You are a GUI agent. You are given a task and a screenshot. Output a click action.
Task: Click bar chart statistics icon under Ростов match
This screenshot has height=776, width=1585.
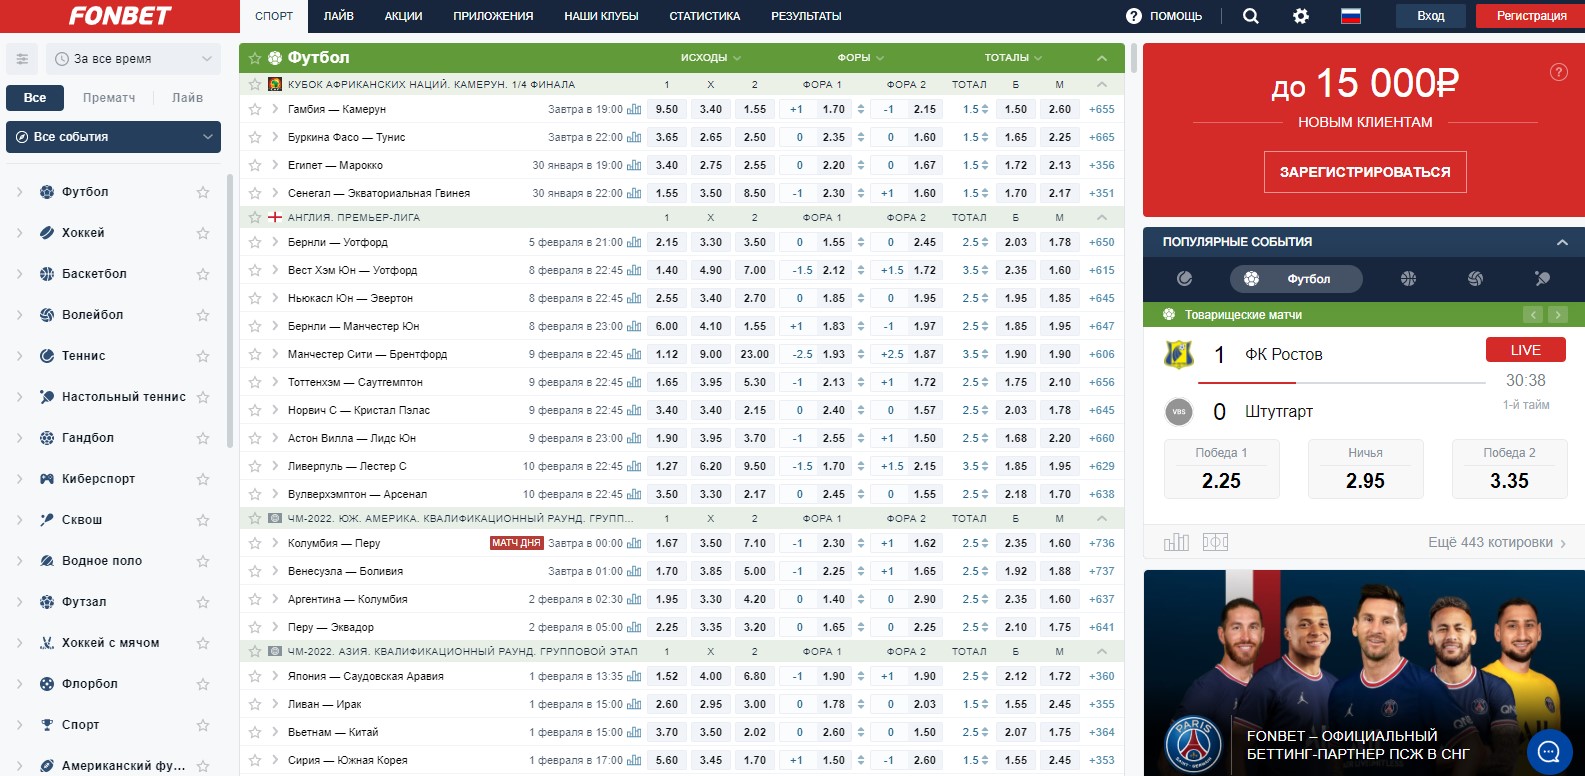point(1177,542)
